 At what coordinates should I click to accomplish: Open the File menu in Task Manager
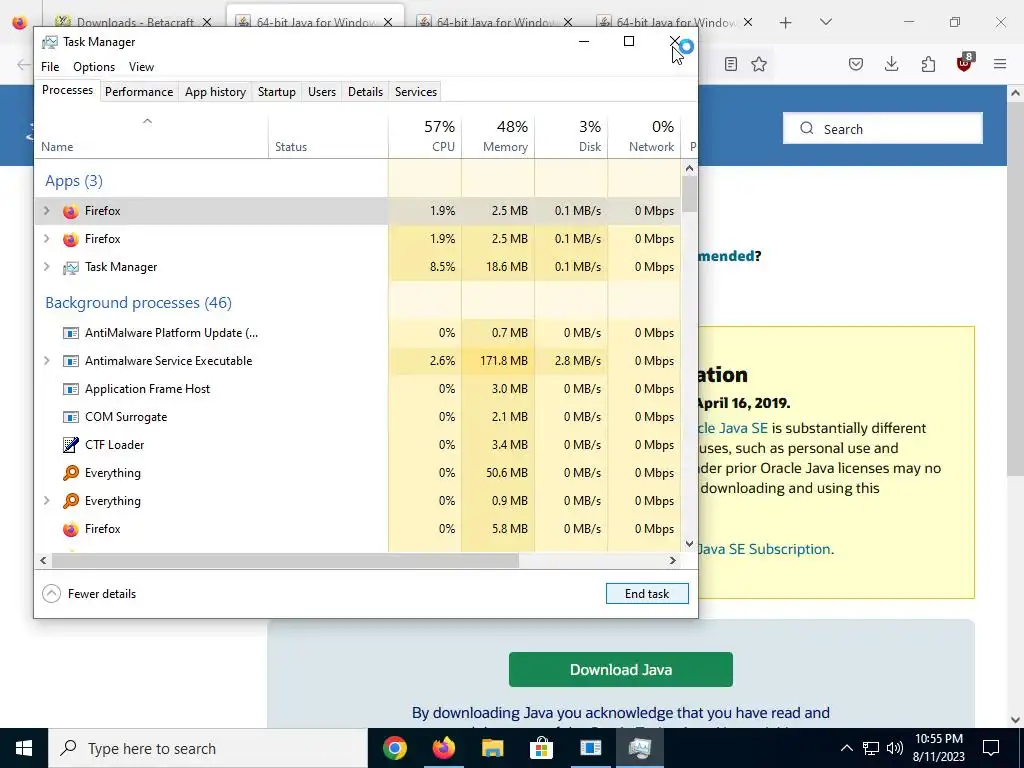click(50, 67)
